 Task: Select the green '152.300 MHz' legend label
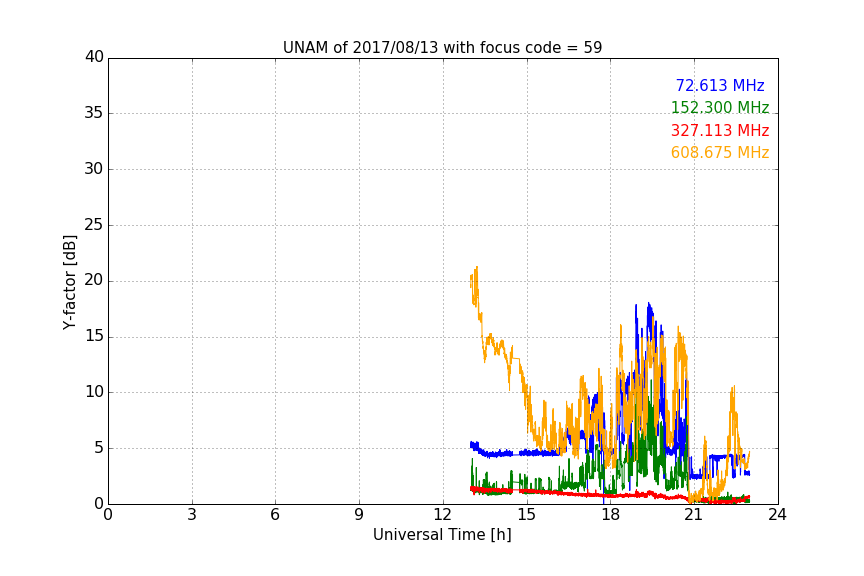pyautogui.click(x=720, y=107)
